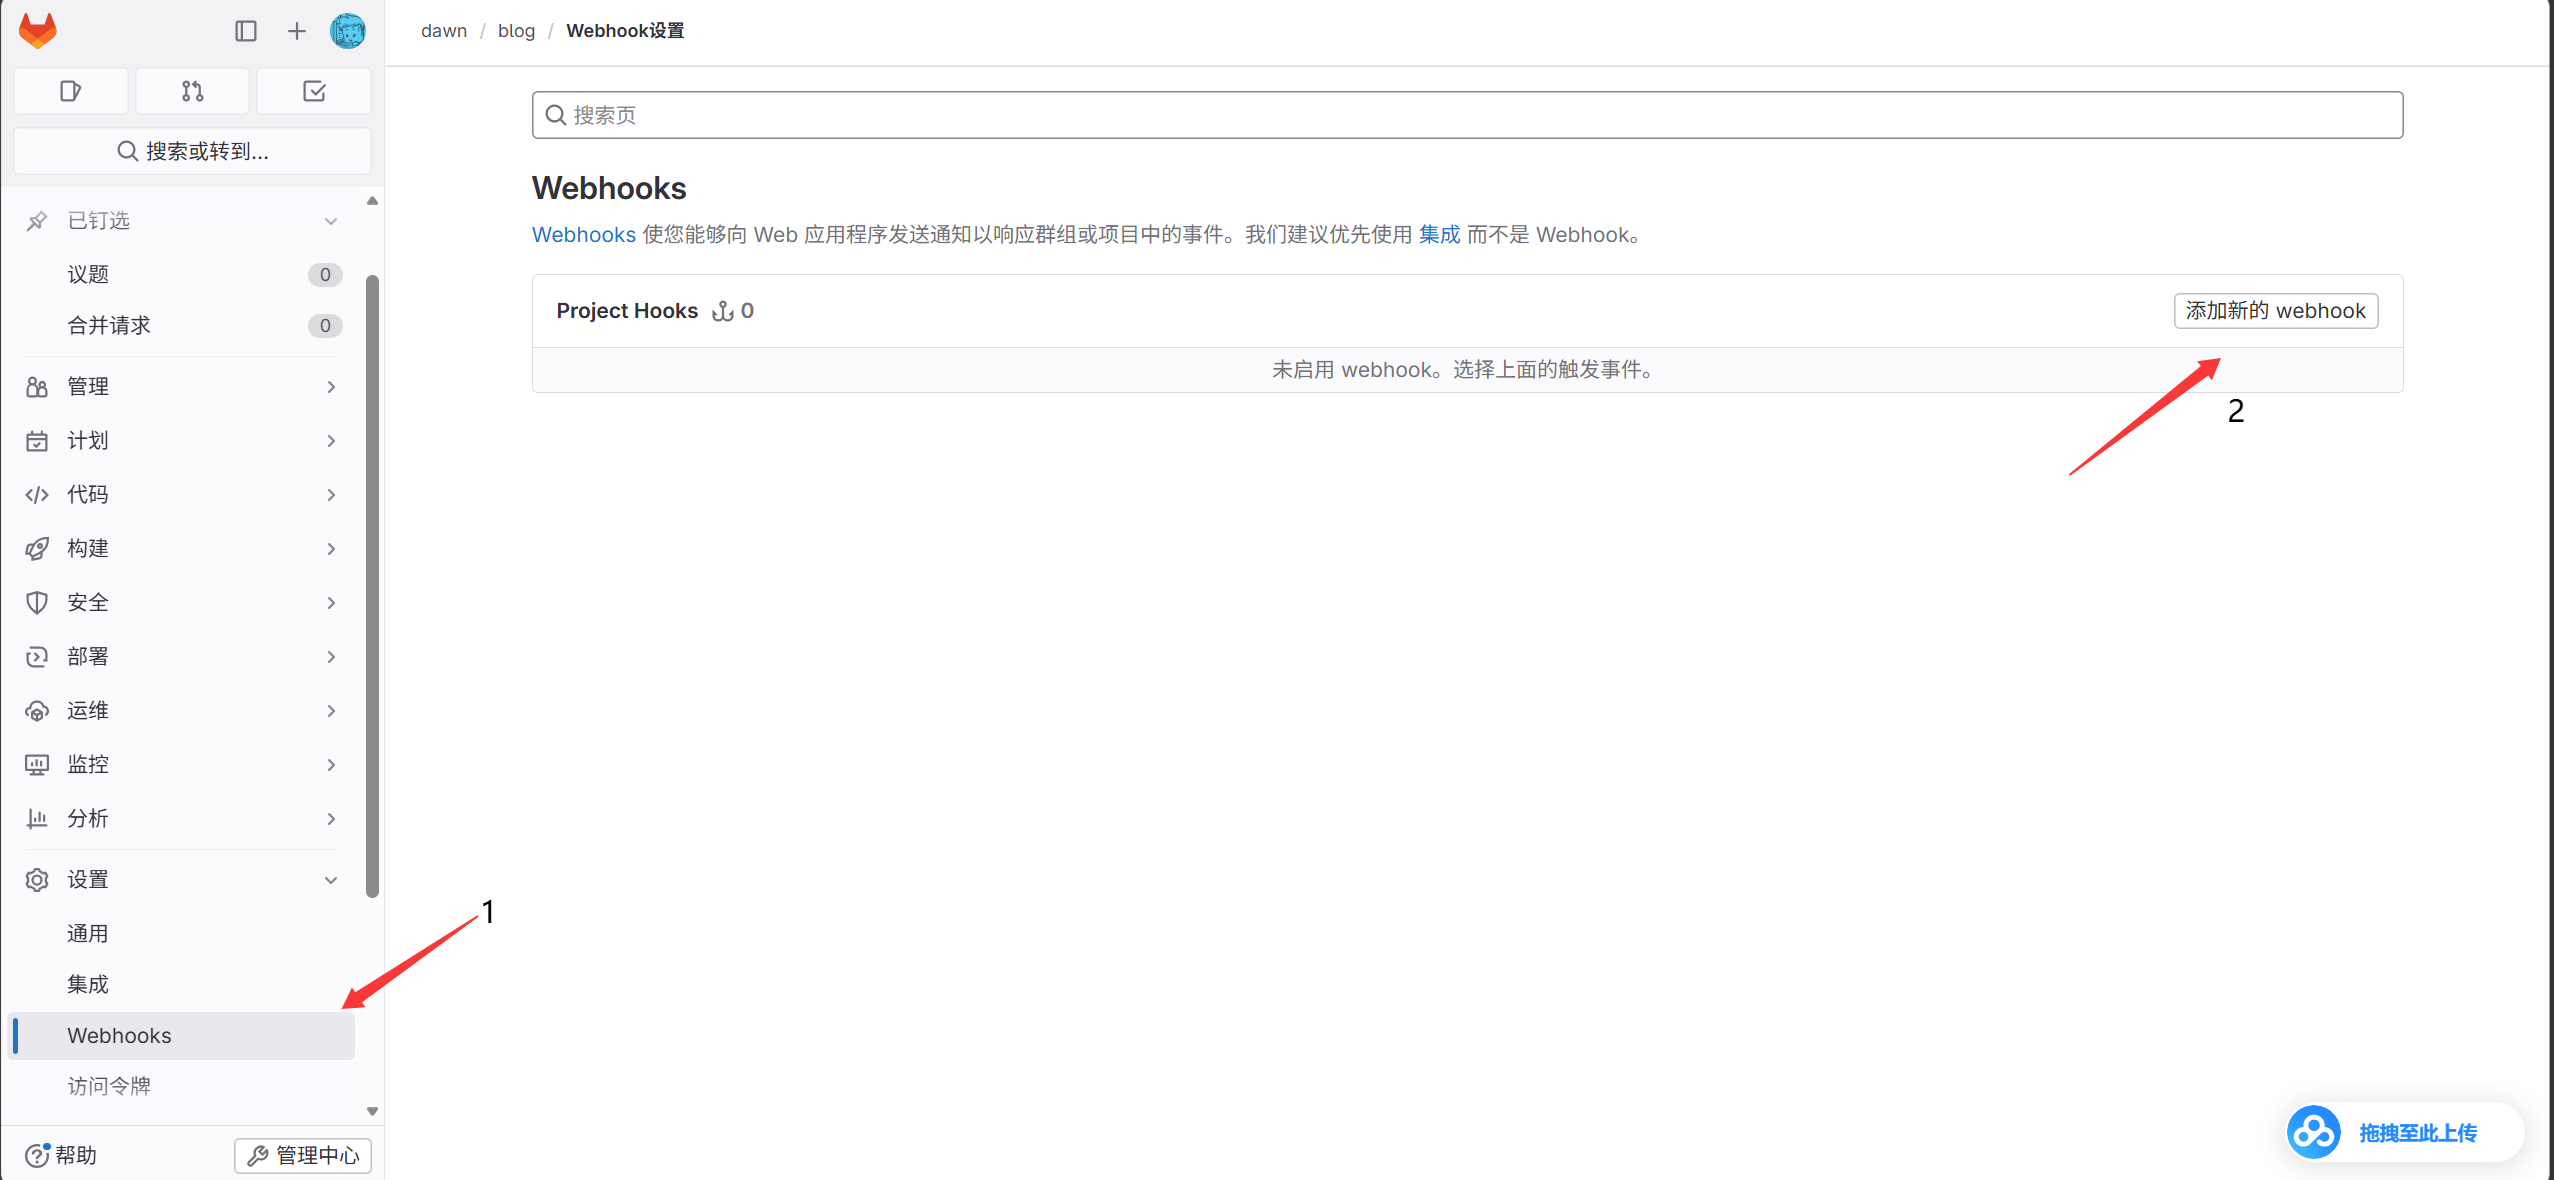Viewport: 2554px width, 1180px height.
Task: Open 集成 integrations settings
Action: point(181,985)
